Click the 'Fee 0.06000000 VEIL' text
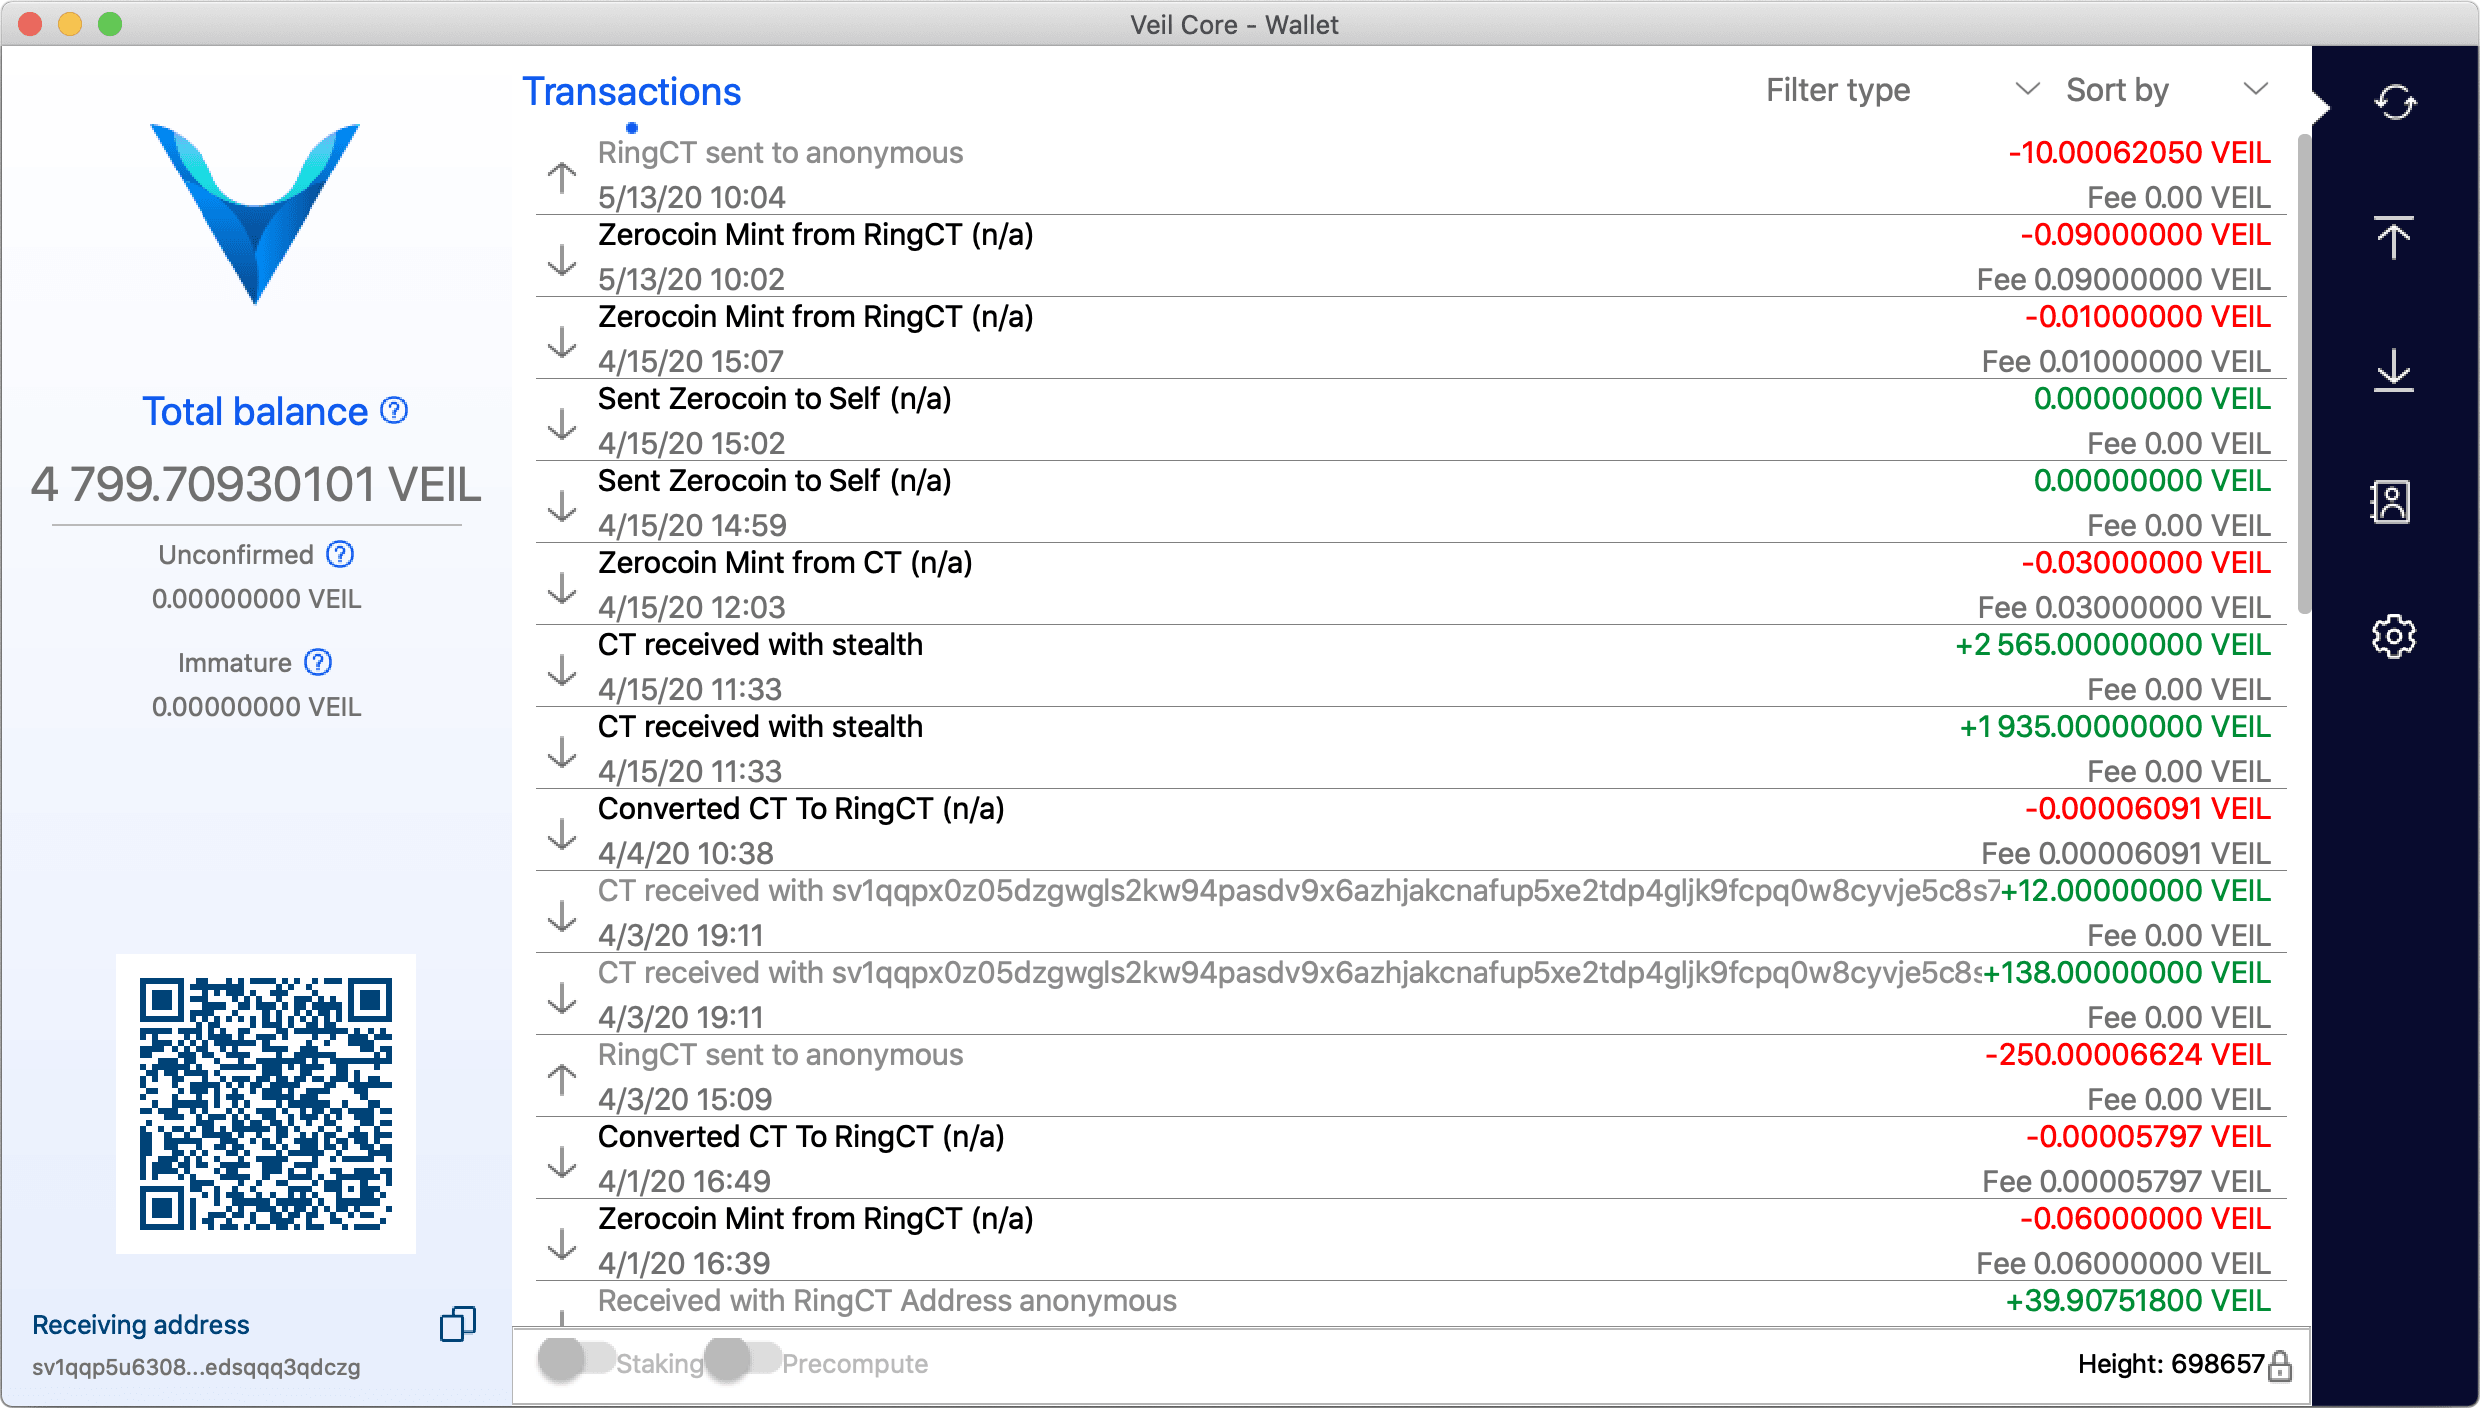 point(2124,1264)
